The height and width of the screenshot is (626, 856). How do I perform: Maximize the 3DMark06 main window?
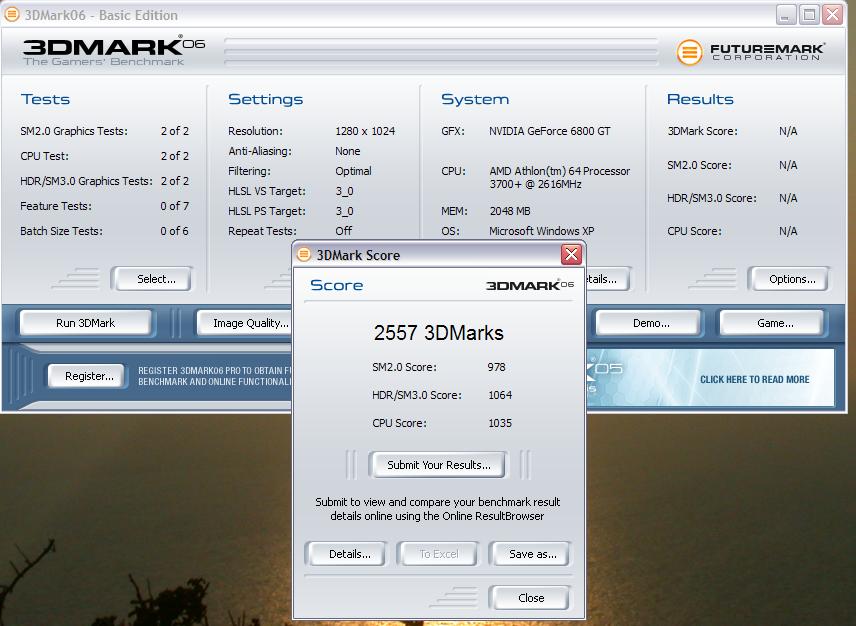pyautogui.click(x=809, y=15)
